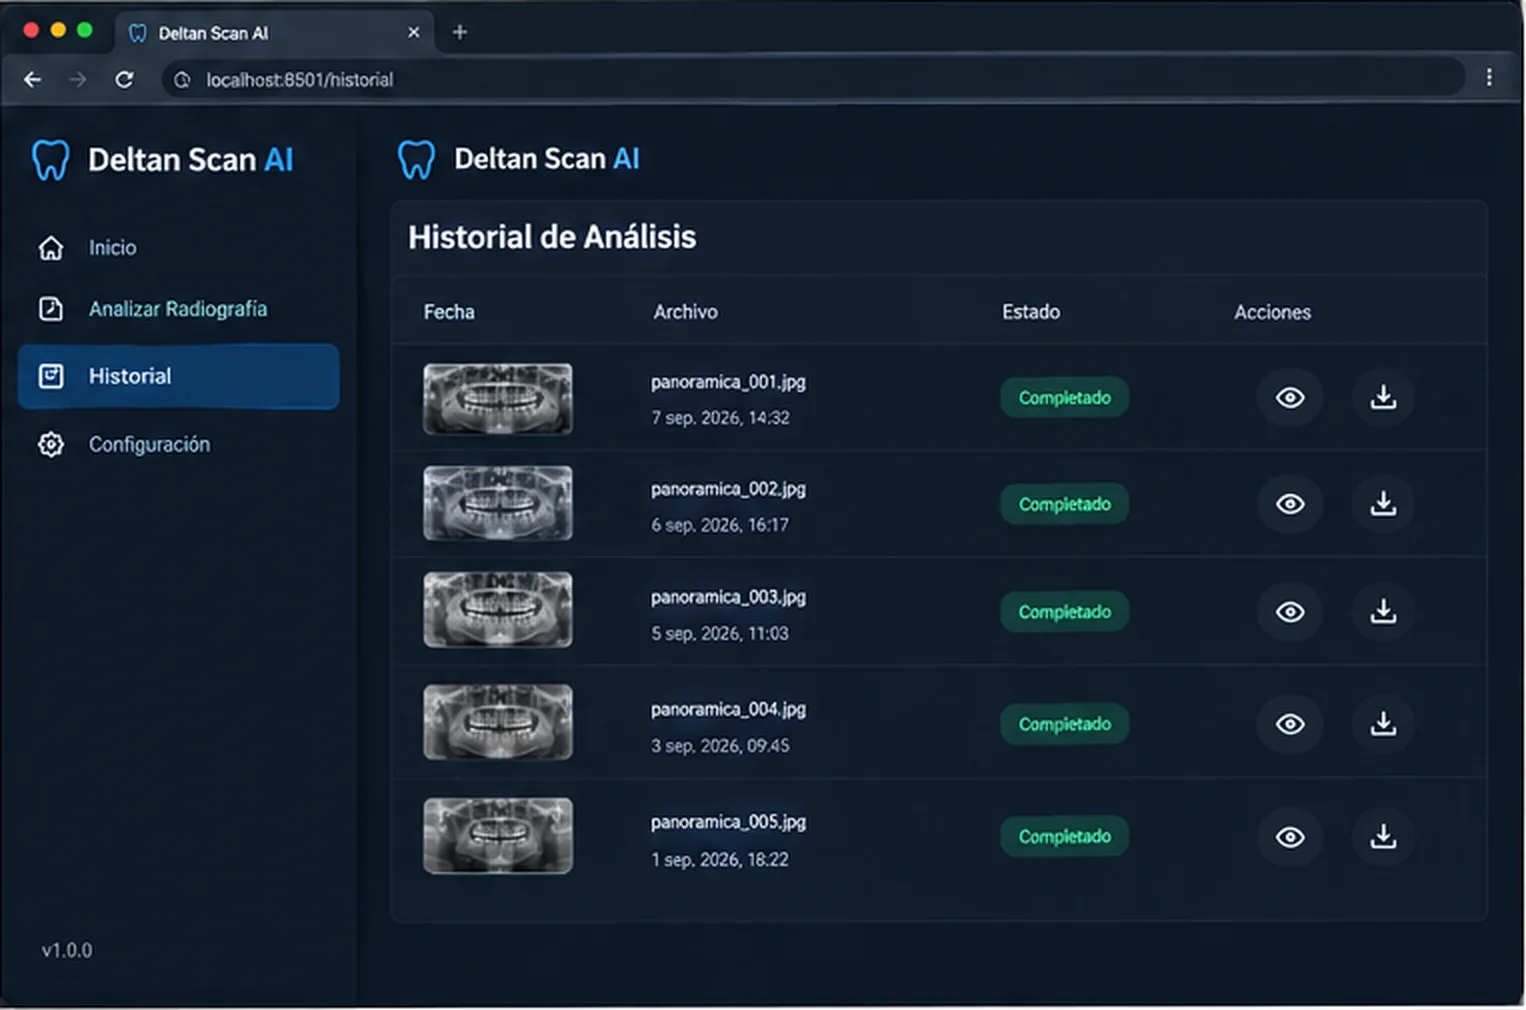
Task: Click the date 7 sep. 2026, 14:32
Action: [720, 418]
